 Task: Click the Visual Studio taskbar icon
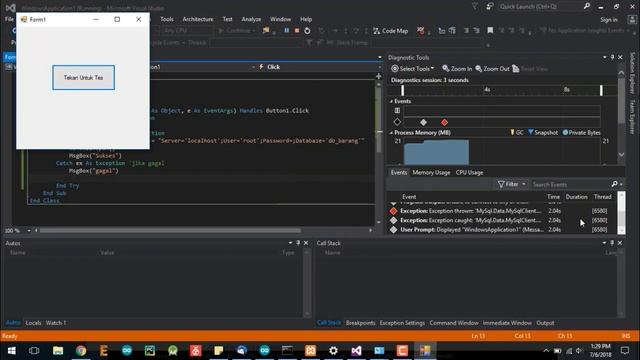(x=356, y=351)
